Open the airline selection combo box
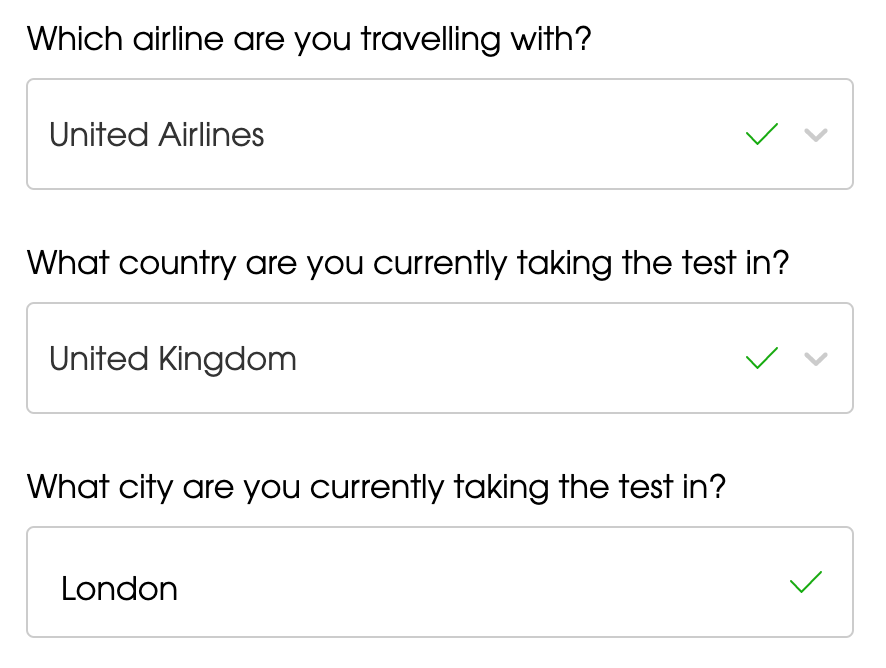 pos(440,135)
